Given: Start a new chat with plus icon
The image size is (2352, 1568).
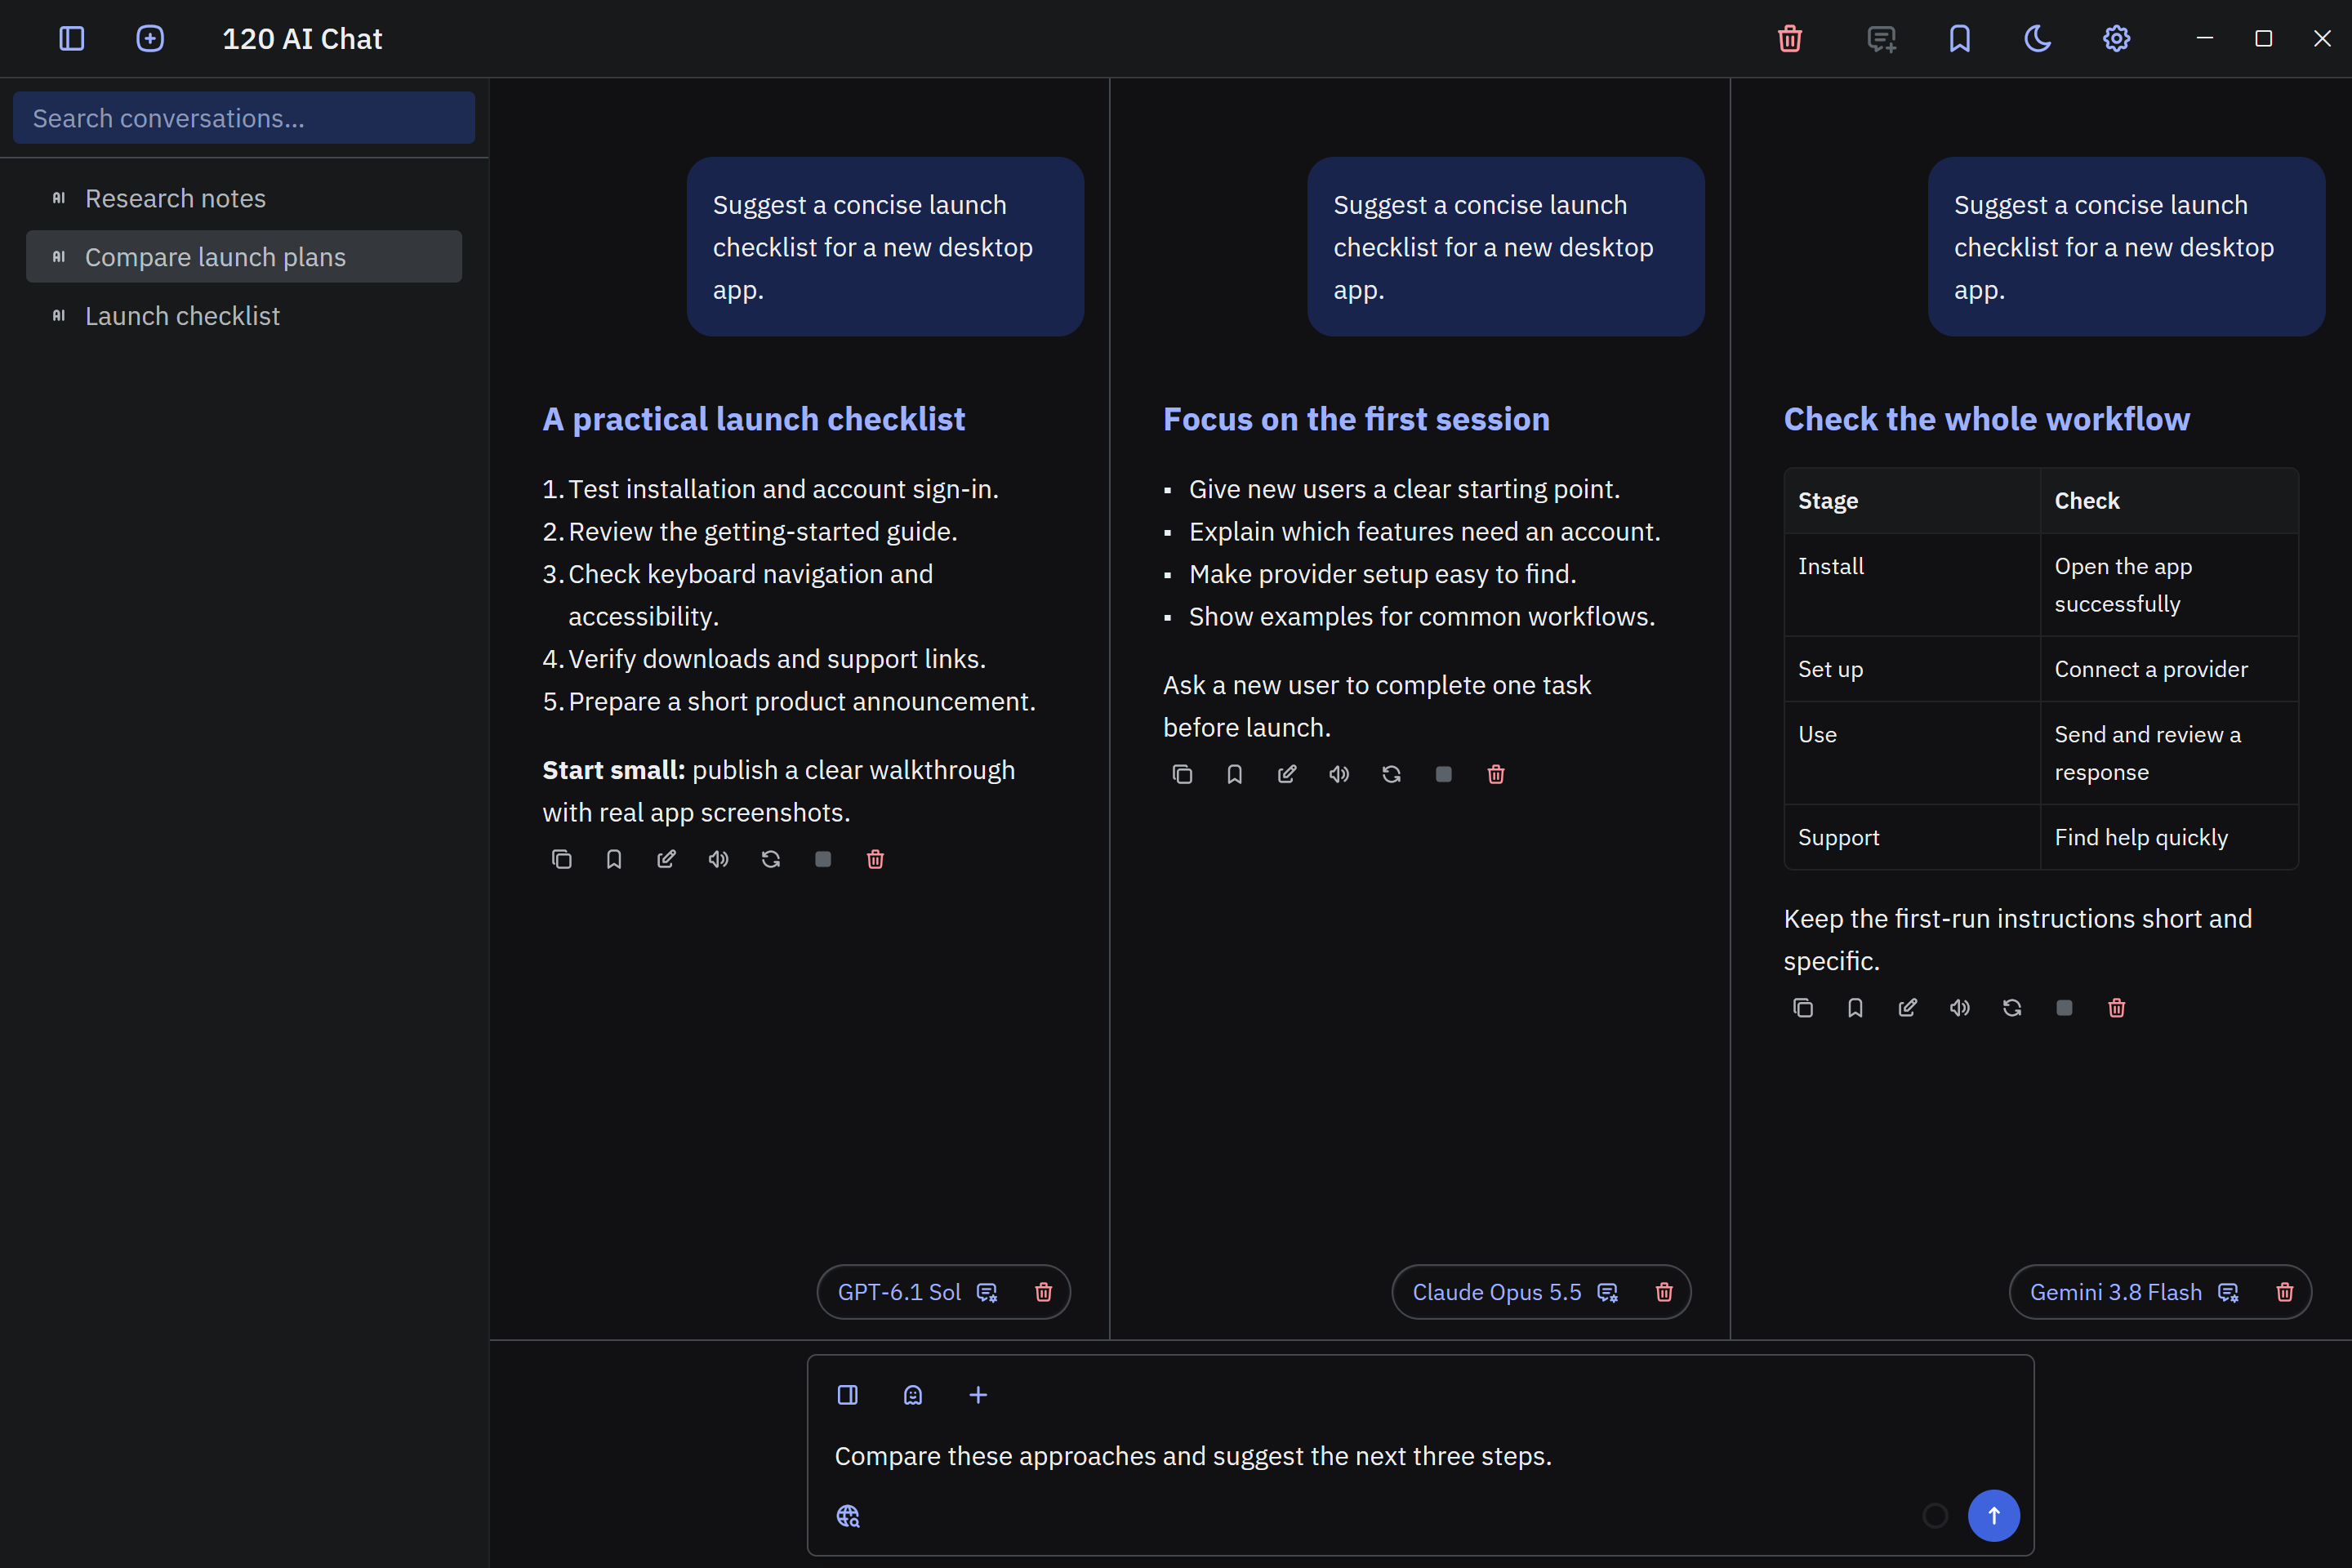Looking at the screenshot, I should point(150,39).
